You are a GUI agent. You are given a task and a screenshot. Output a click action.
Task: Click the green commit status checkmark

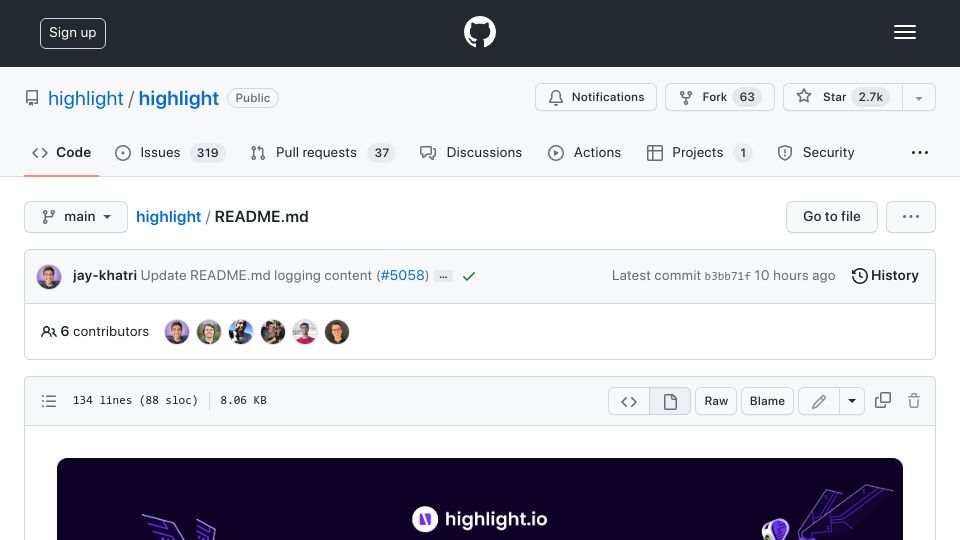(469, 276)
